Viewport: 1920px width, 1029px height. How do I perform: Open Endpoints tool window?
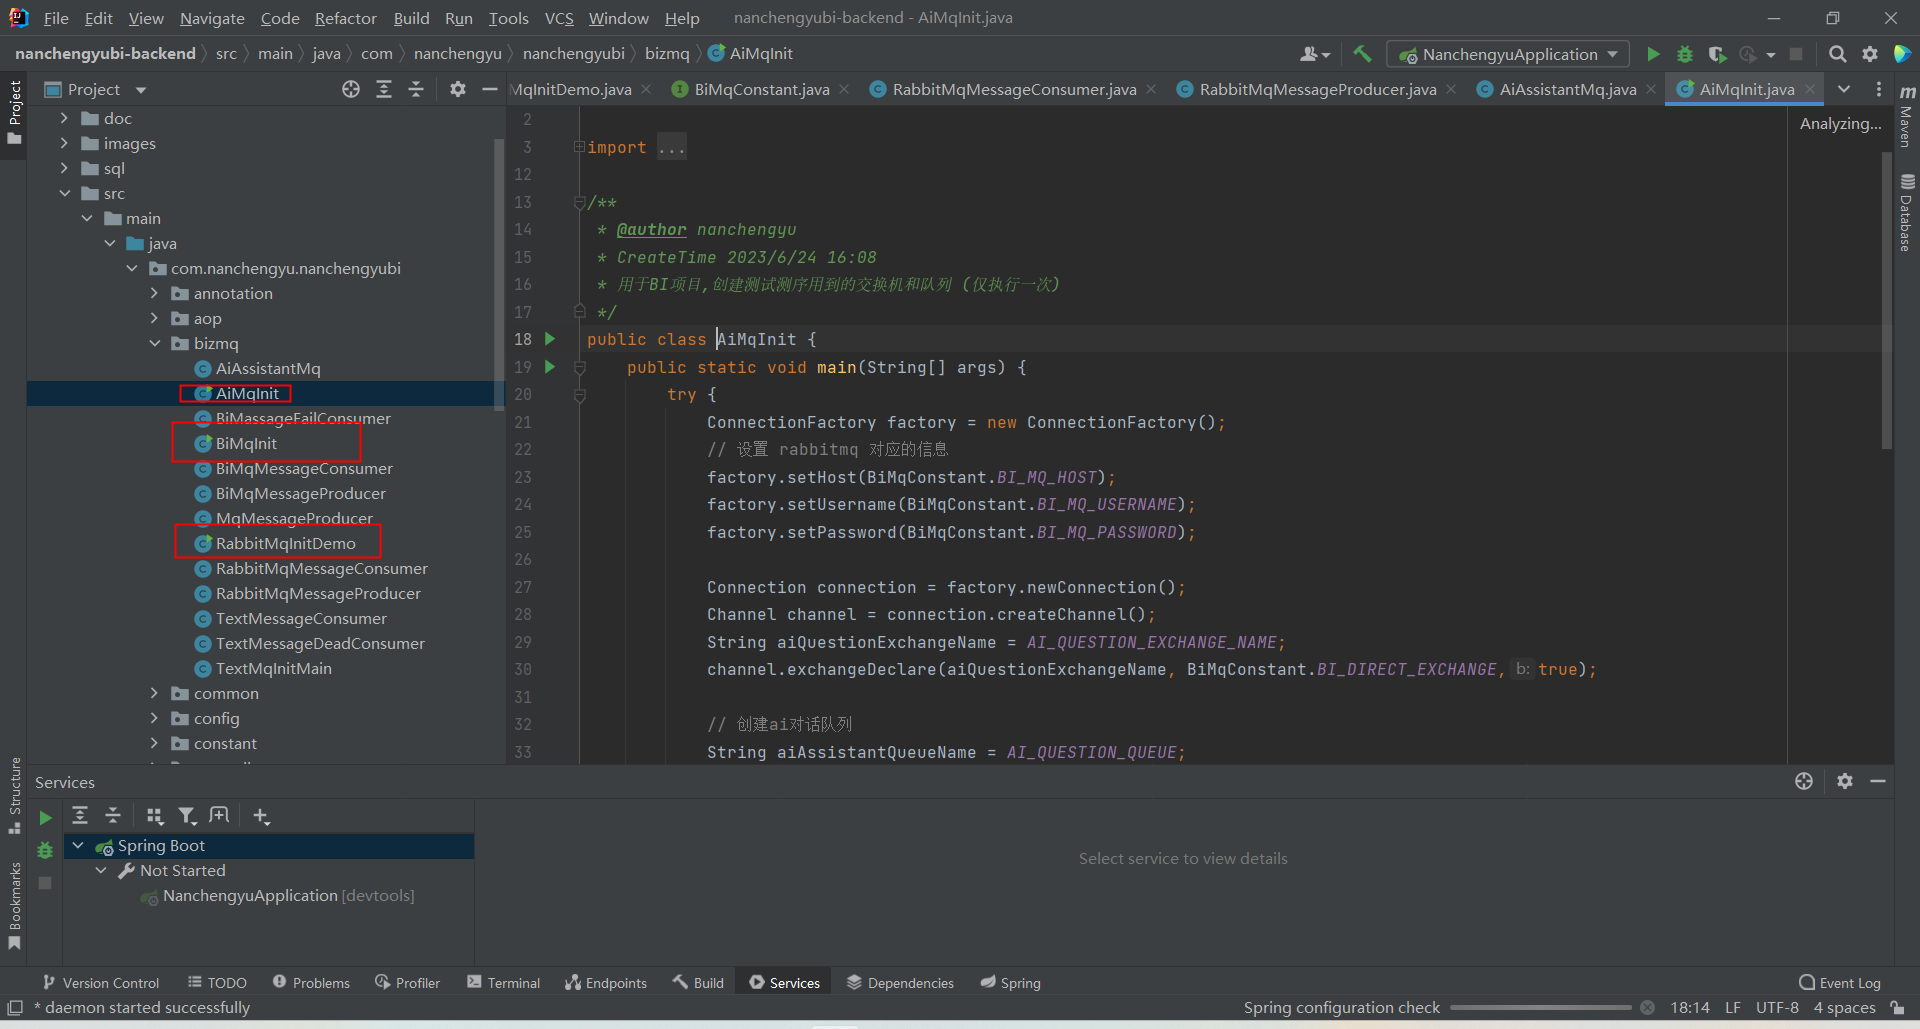pyautogui.click(x=606, y=983)
